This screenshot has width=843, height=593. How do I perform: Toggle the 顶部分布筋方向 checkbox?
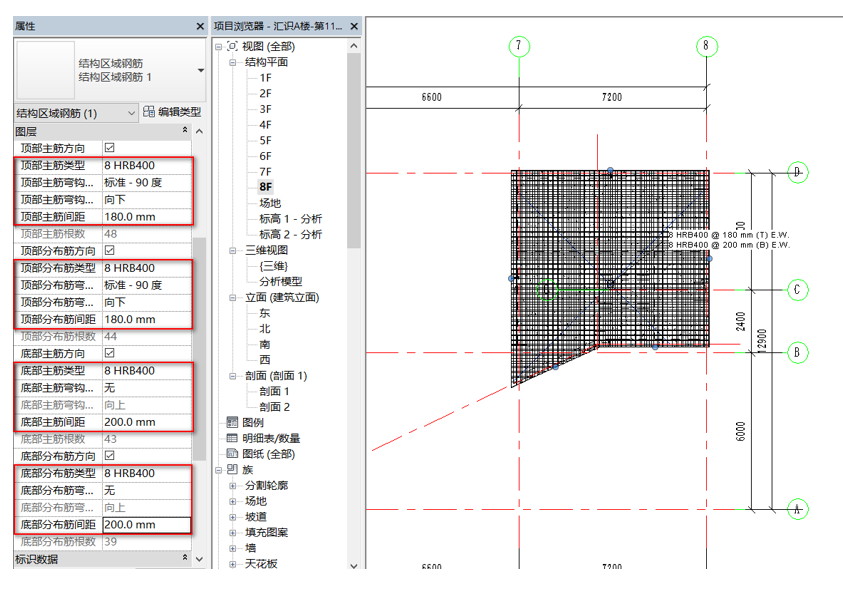point(110,251)
